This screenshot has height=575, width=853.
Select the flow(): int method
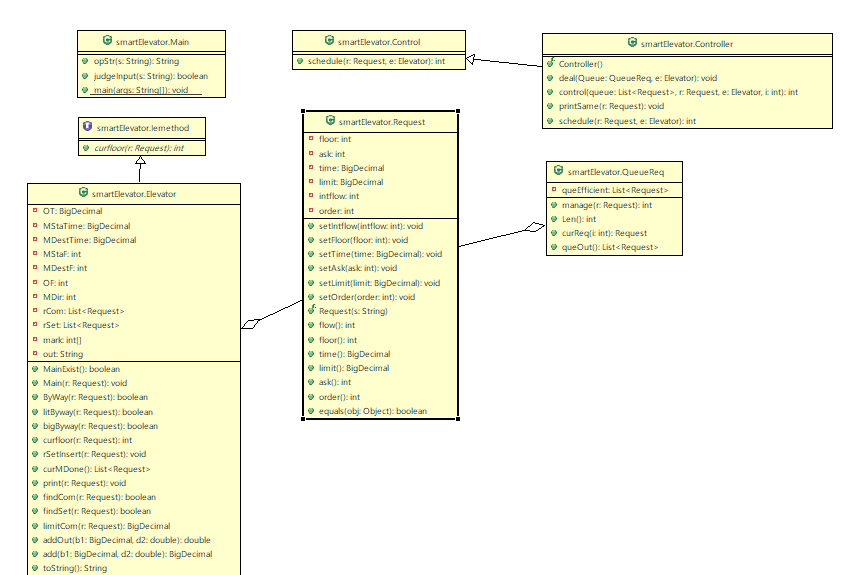coord(337,325)
